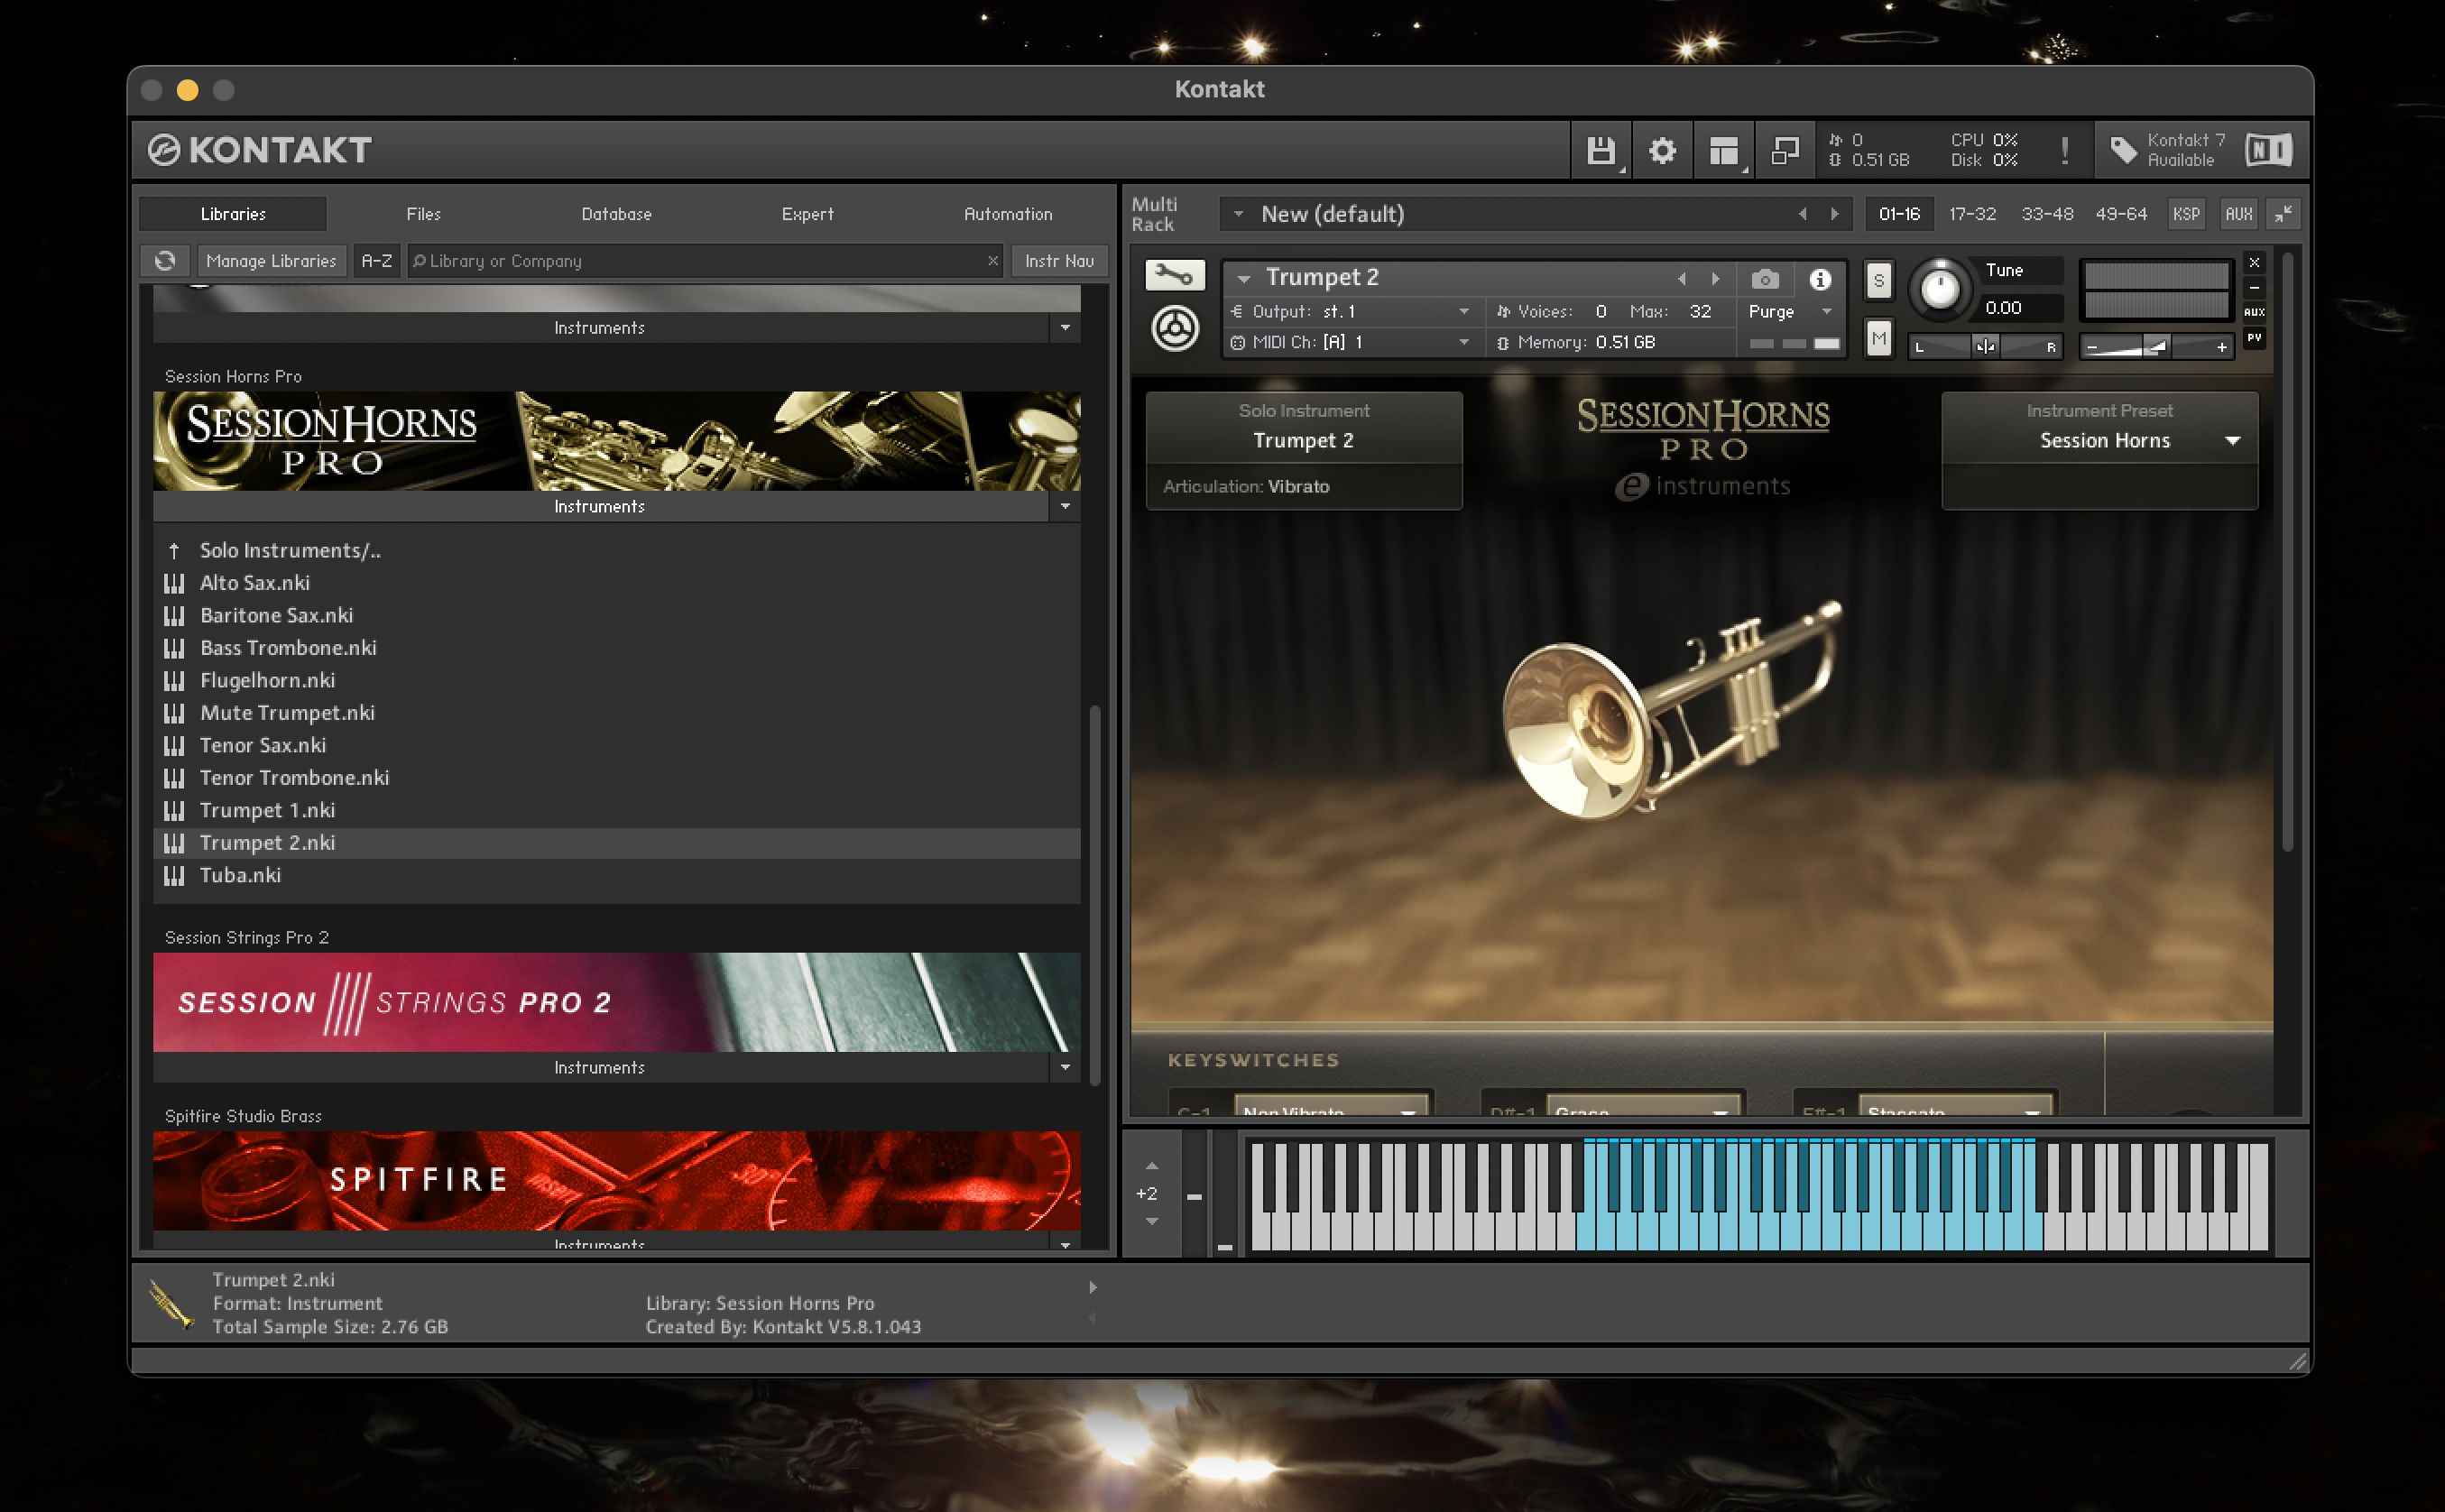Switch to Database tab
2445x1512 pixels.
(616, 214)
